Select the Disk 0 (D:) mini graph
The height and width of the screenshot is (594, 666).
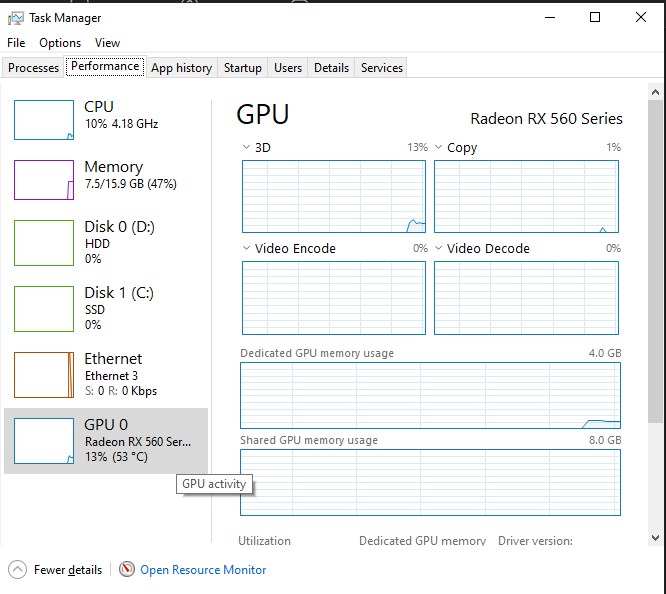pyautogui.click(x=44, y=243)
